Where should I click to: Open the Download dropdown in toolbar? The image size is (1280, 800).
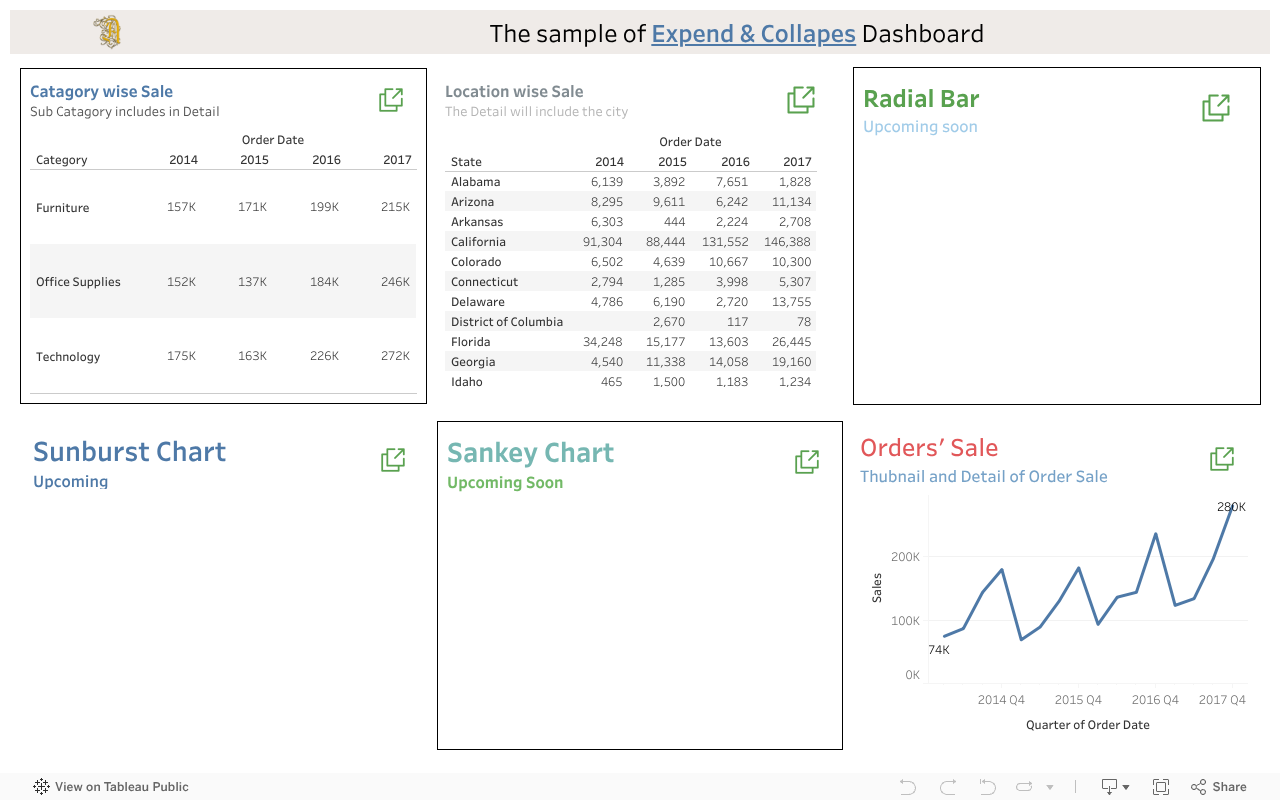[1115, 787]
